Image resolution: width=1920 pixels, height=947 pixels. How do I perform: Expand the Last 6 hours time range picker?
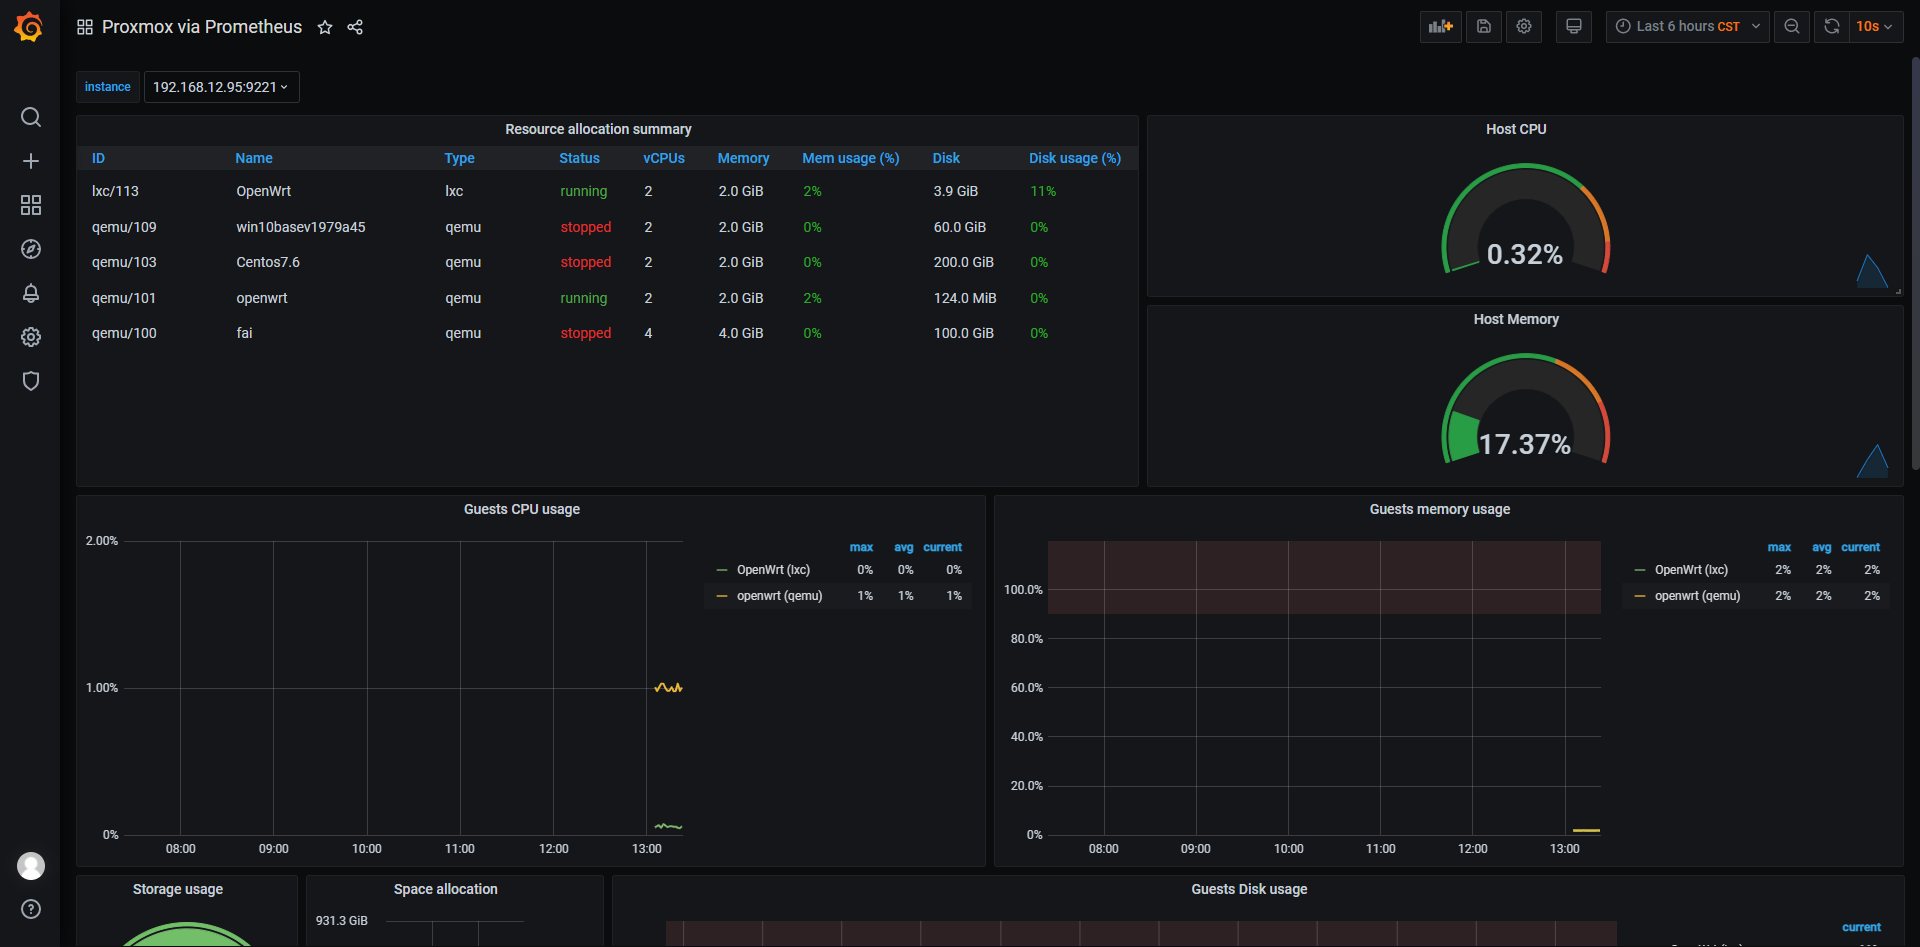1686,27
